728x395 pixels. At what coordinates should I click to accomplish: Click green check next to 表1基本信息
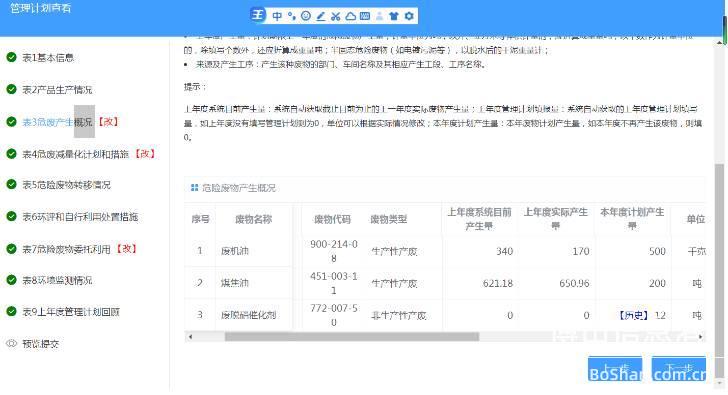12,57
